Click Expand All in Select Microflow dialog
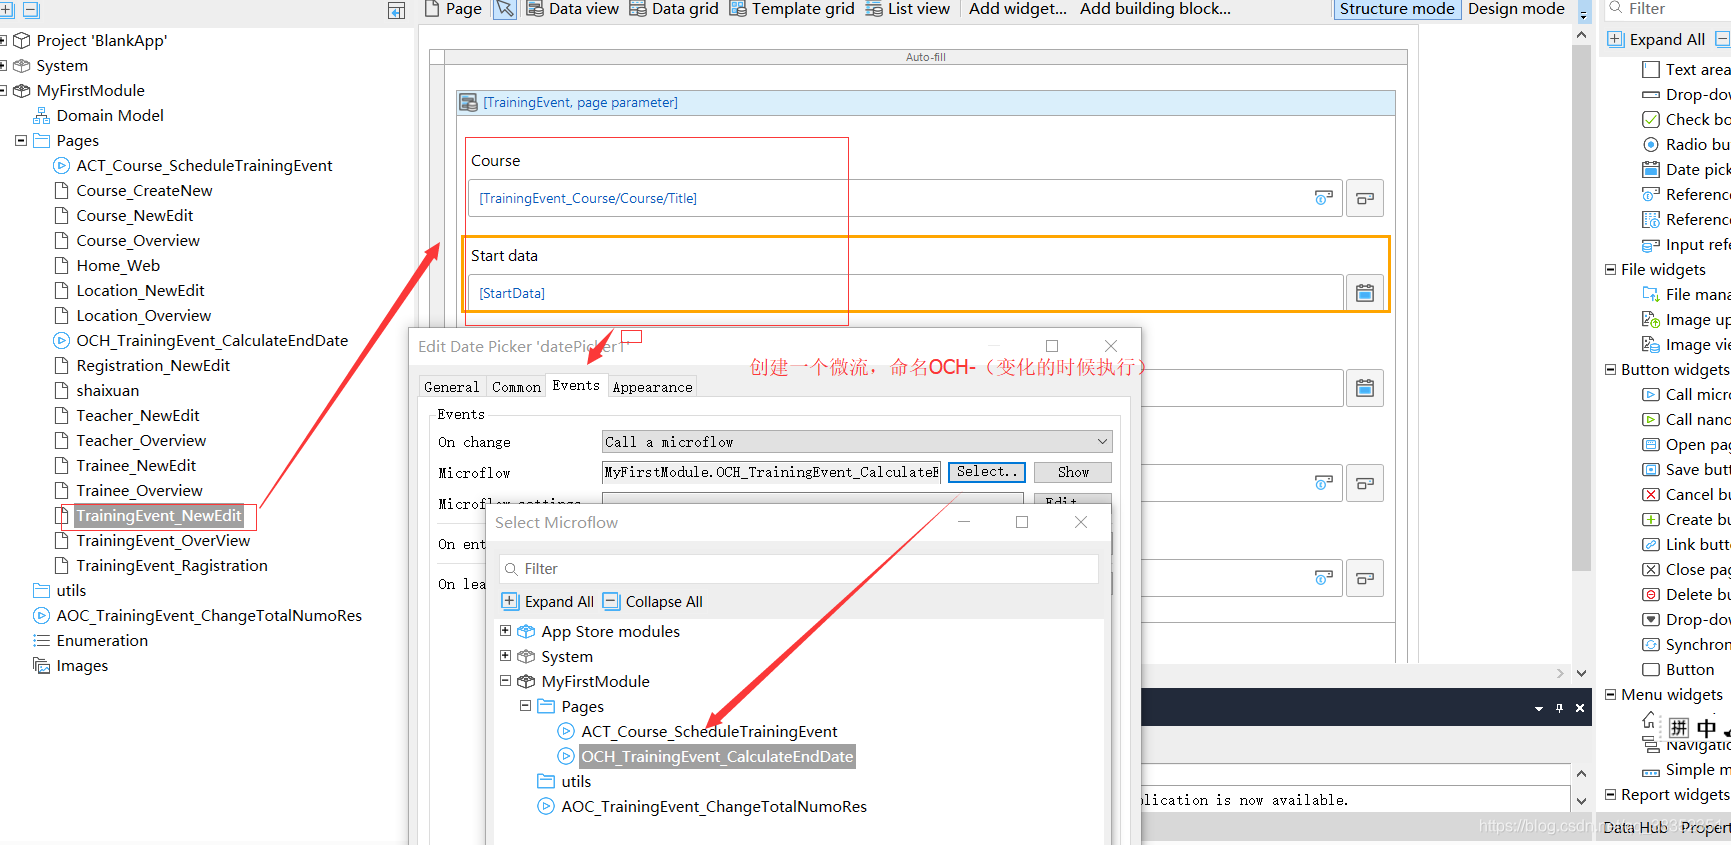The width and height of the screenshot is (1731, 845). 548,602
